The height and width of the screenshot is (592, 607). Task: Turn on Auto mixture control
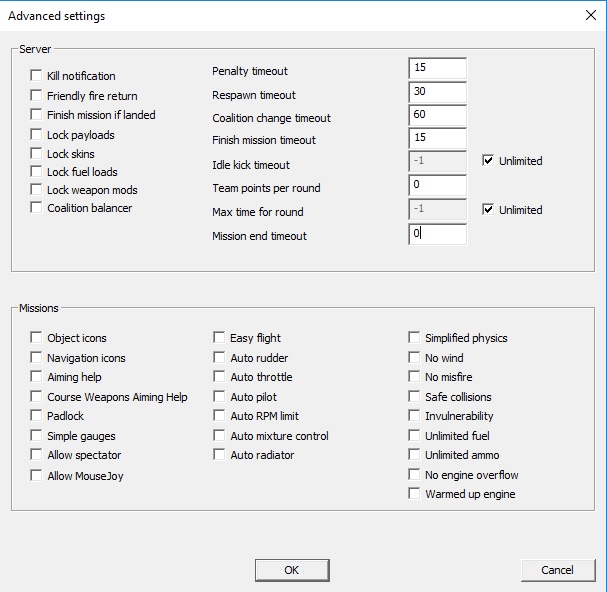tap(219, 435)
